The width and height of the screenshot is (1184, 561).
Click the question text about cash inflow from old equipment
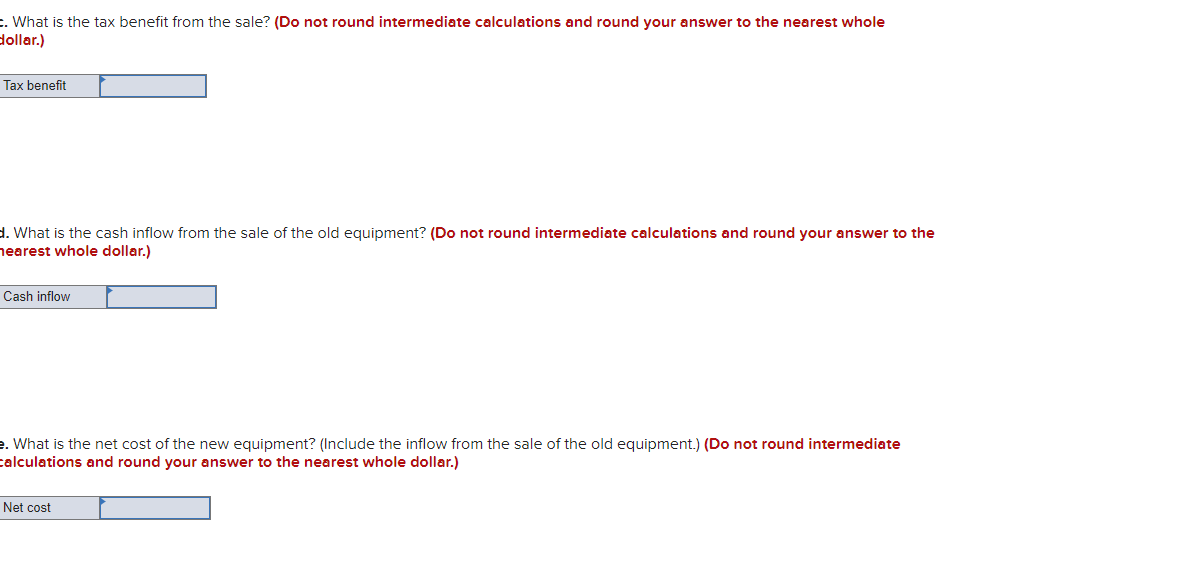pyautogui.click(x=220, y=233)
